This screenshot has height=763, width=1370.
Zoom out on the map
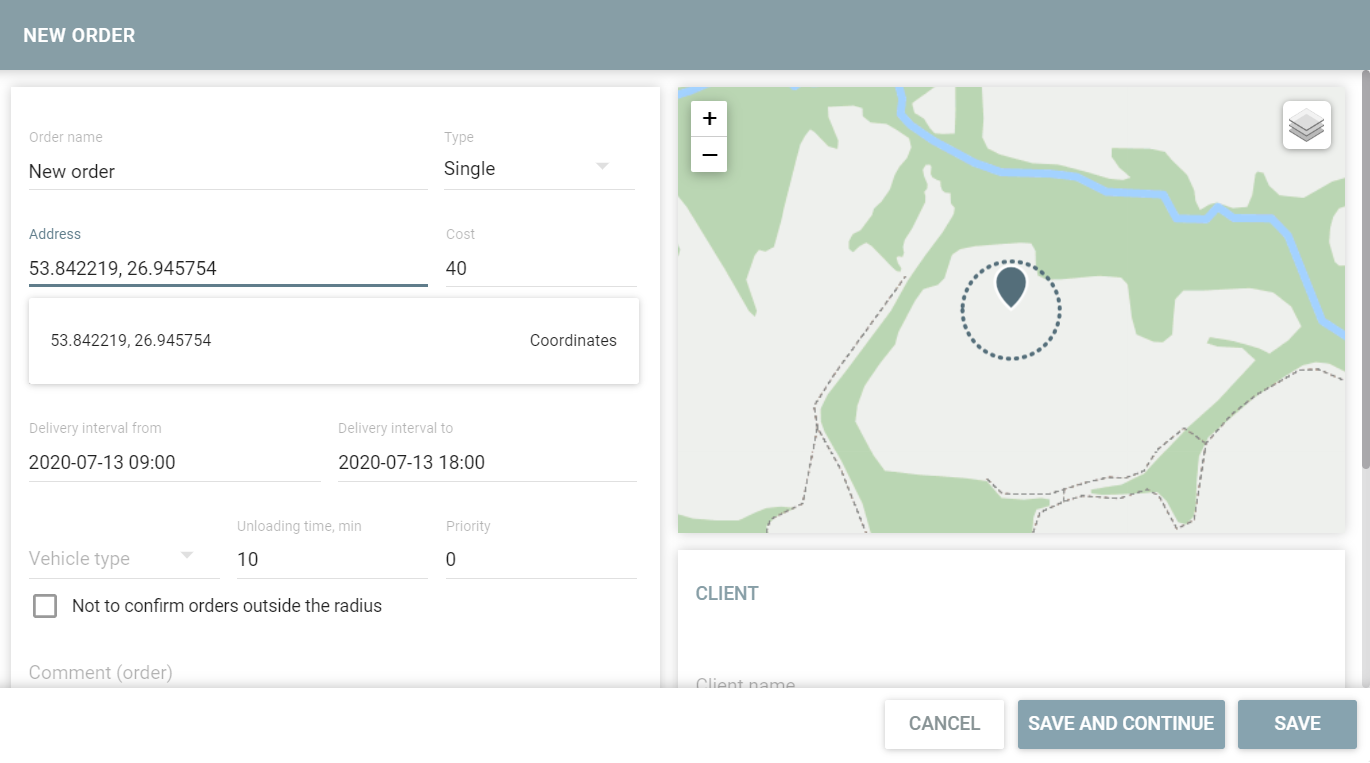point(709,155)
